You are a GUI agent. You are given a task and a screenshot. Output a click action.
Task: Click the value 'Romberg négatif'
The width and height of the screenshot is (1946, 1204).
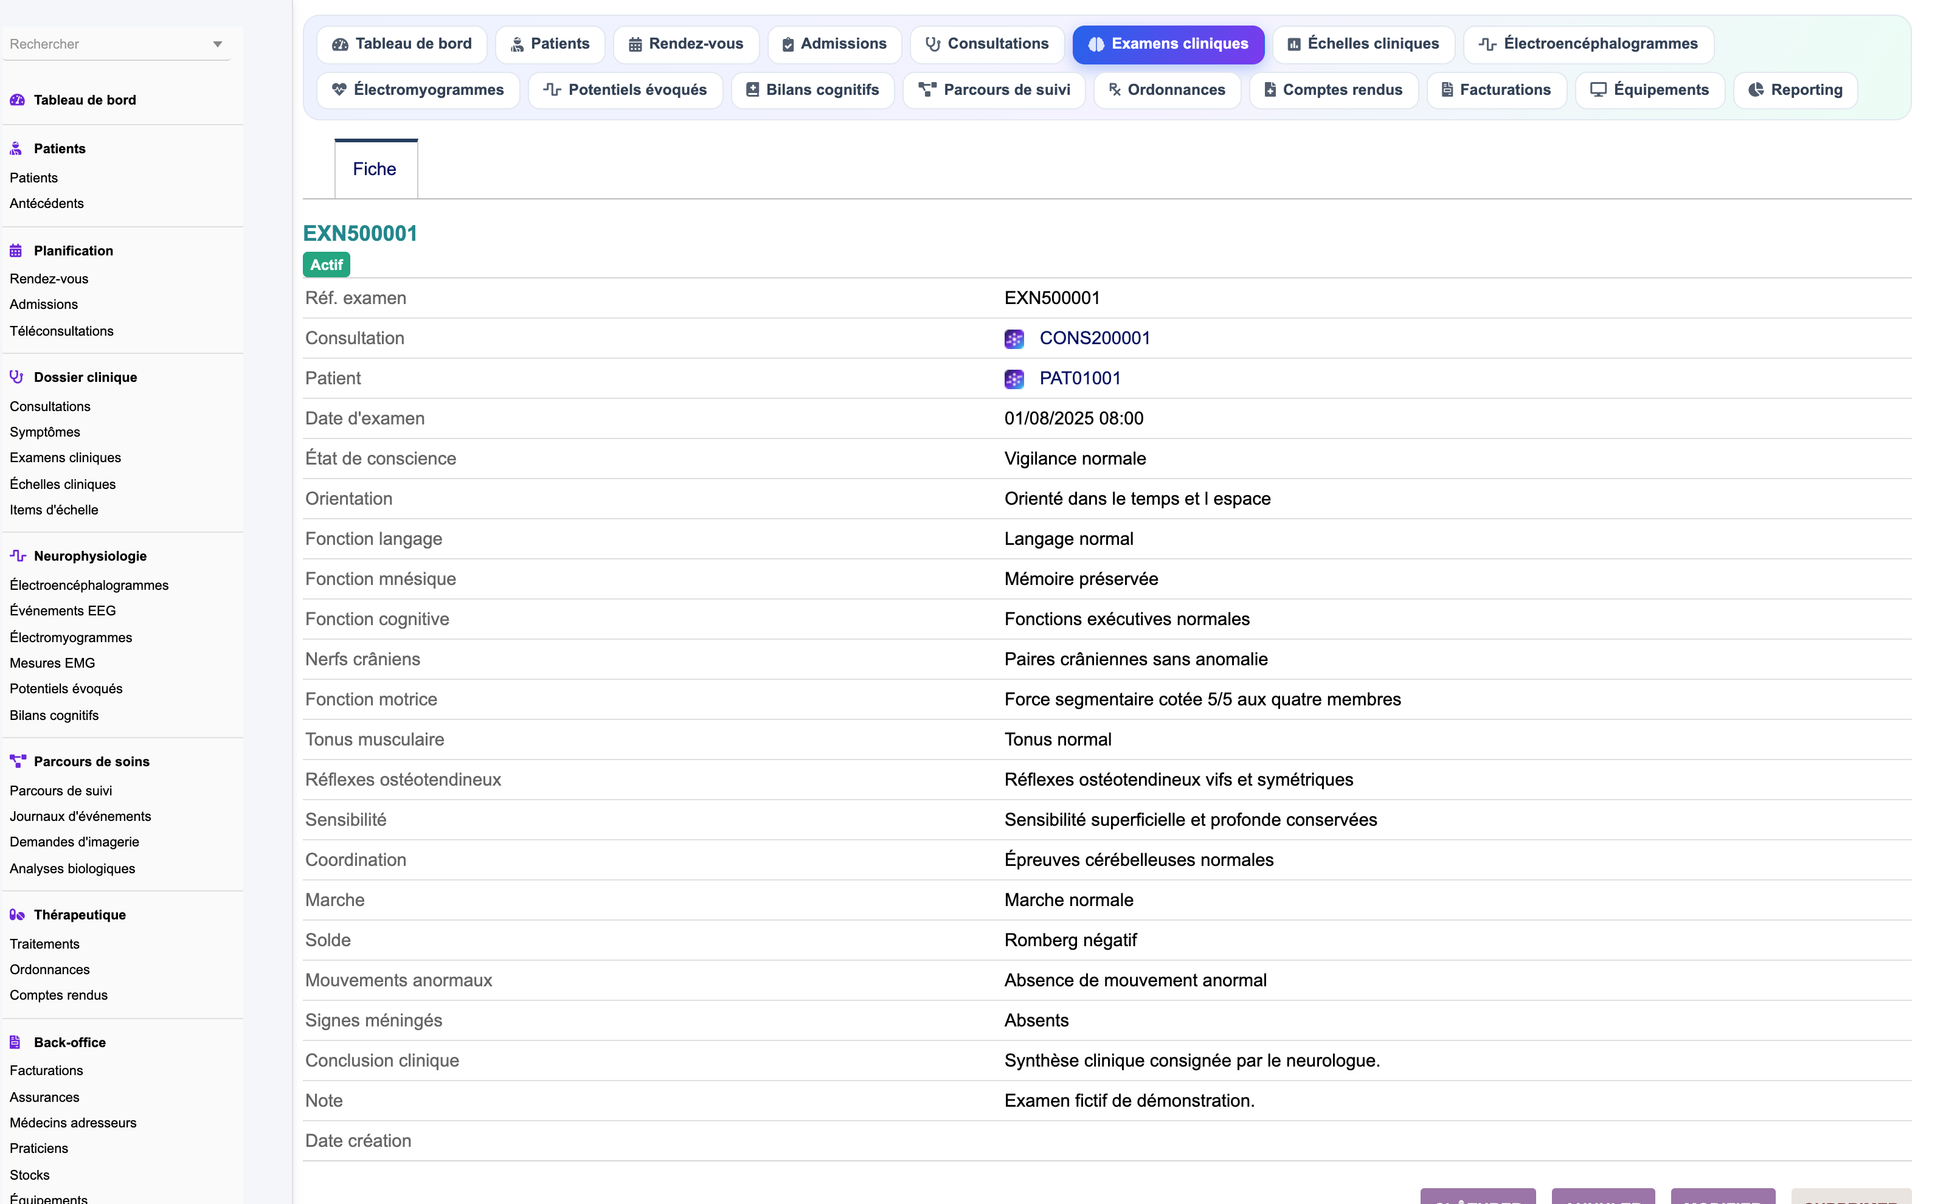[x=1070, y=940]
